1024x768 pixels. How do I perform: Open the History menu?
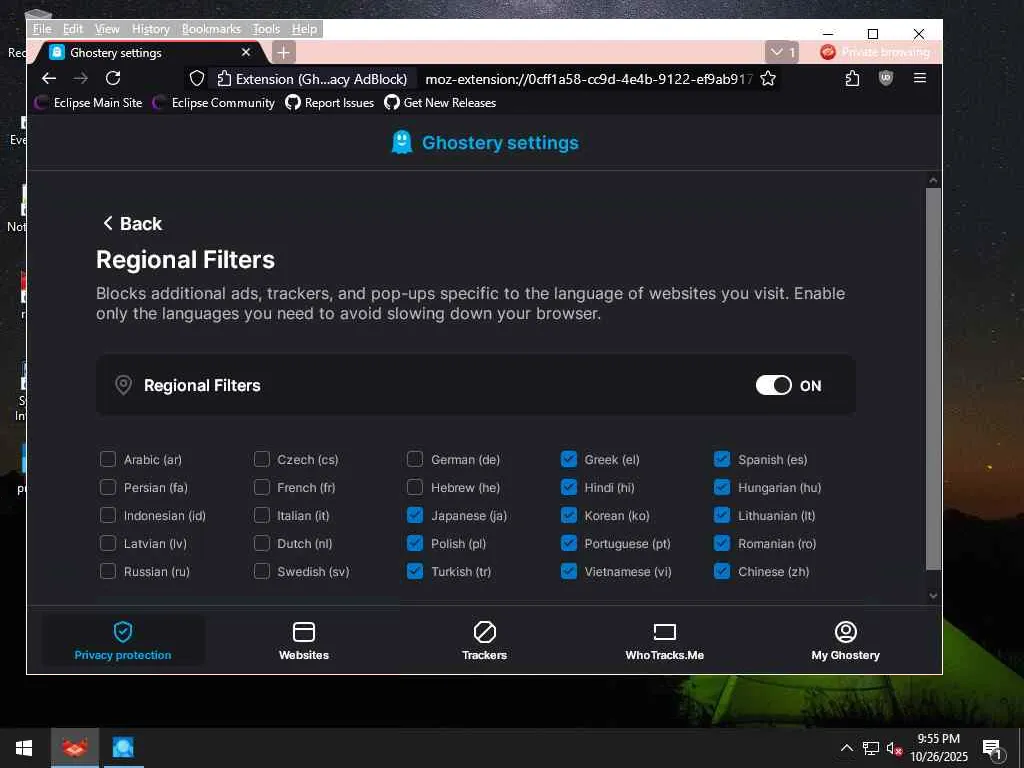coord(150,29)
